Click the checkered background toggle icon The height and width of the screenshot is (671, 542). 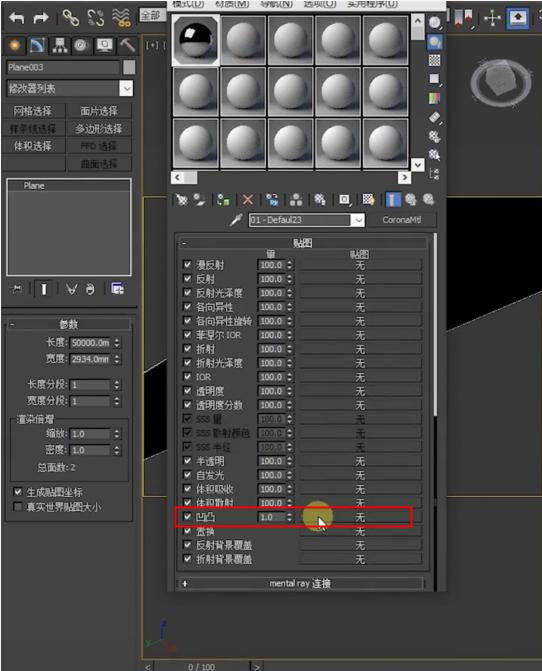pos(434,60)
